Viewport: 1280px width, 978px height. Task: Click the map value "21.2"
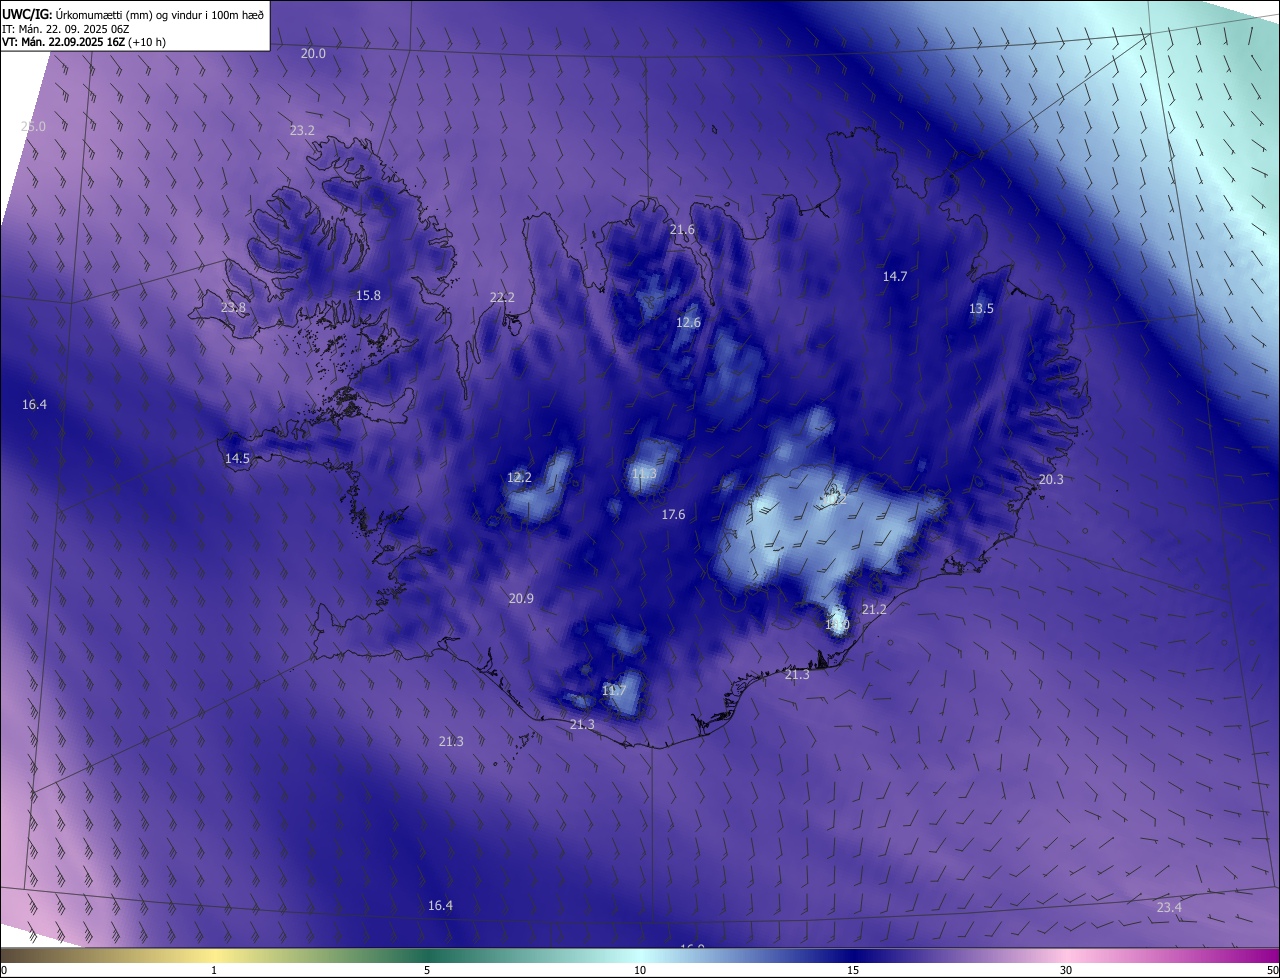874,609
